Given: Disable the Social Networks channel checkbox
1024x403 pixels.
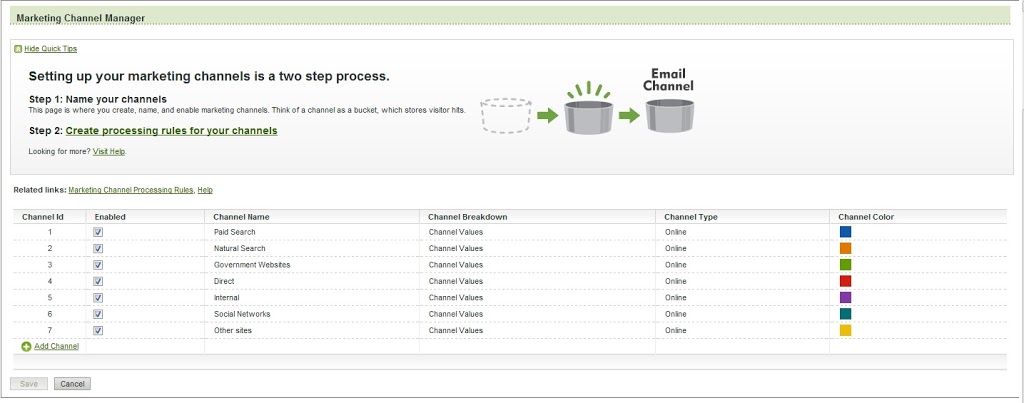Looking at the screenshot, I should [x=98, y=314].
